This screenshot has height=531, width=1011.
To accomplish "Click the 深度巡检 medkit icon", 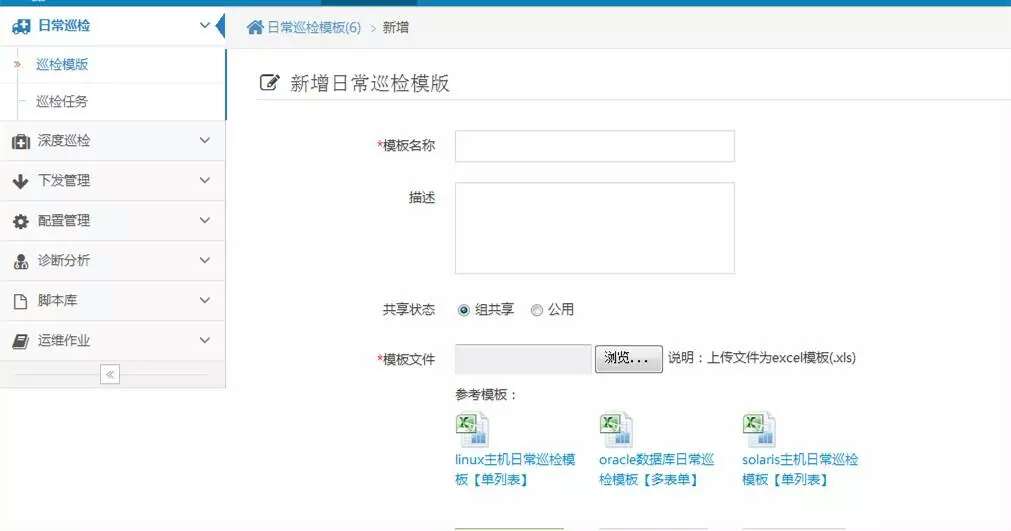I will tap(21, 141).
